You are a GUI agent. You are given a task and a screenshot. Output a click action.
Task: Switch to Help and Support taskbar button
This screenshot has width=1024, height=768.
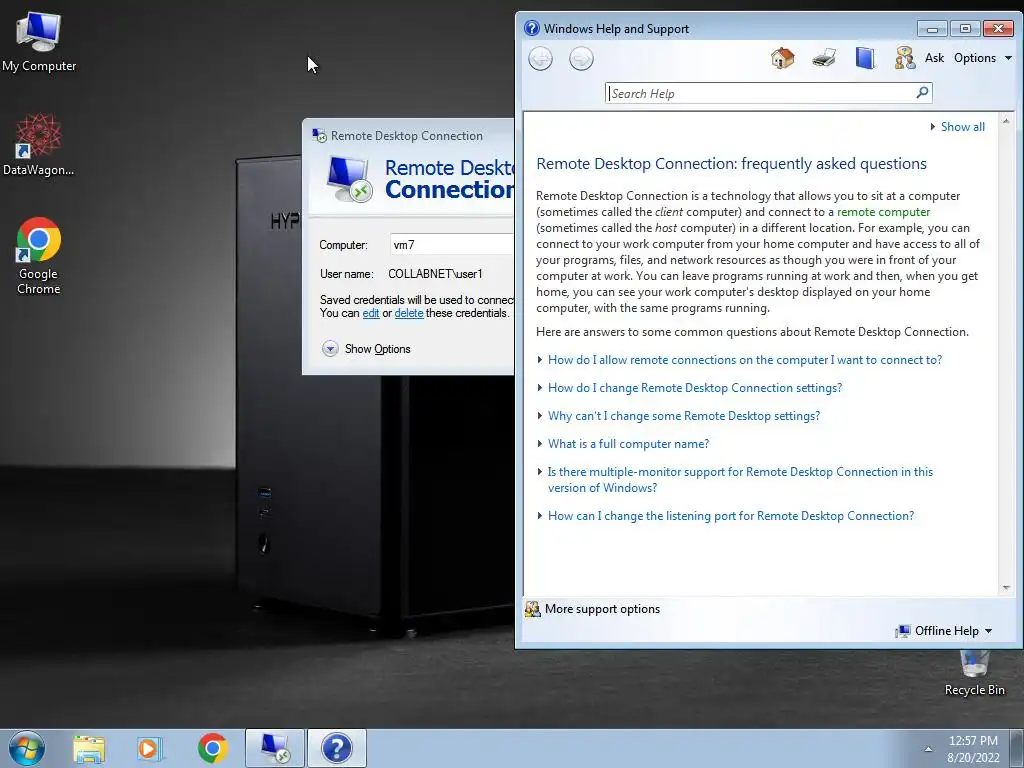pos(337,748)
